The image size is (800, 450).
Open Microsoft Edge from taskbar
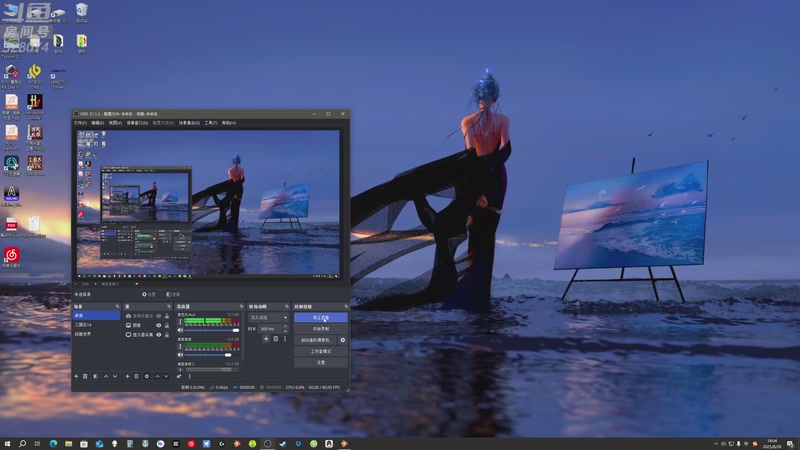tap(53, 444)
